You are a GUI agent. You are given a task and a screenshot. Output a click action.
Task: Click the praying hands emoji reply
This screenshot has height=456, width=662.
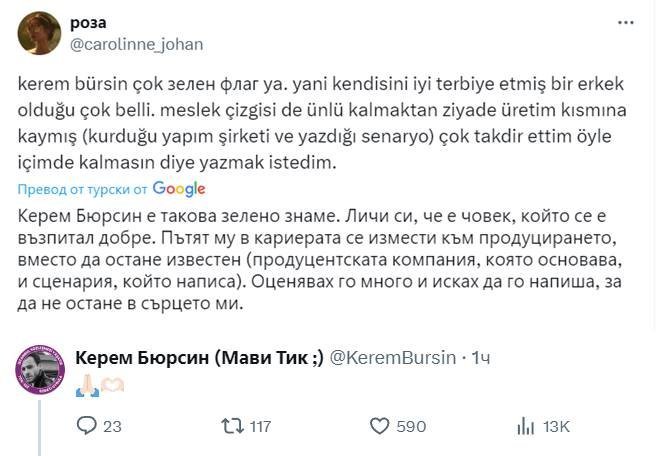click(x=86, y=386)
